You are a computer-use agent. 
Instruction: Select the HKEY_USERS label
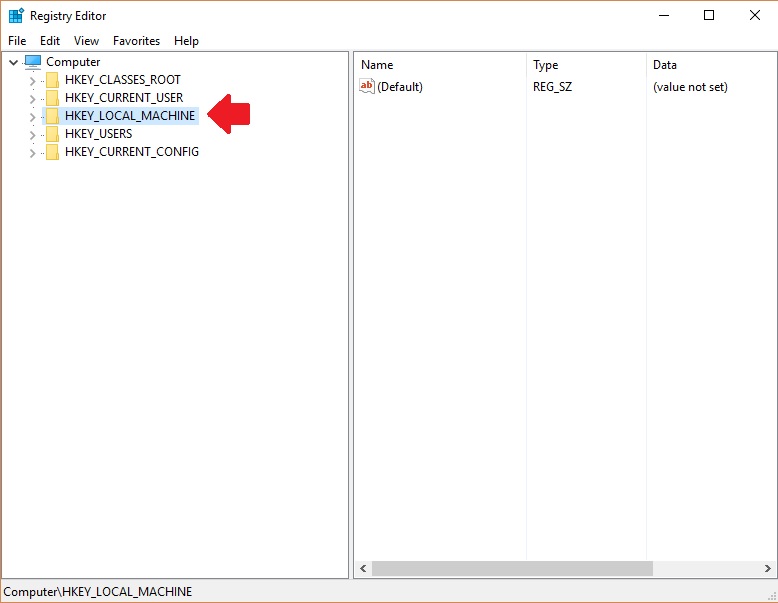[x=99, y=134]
